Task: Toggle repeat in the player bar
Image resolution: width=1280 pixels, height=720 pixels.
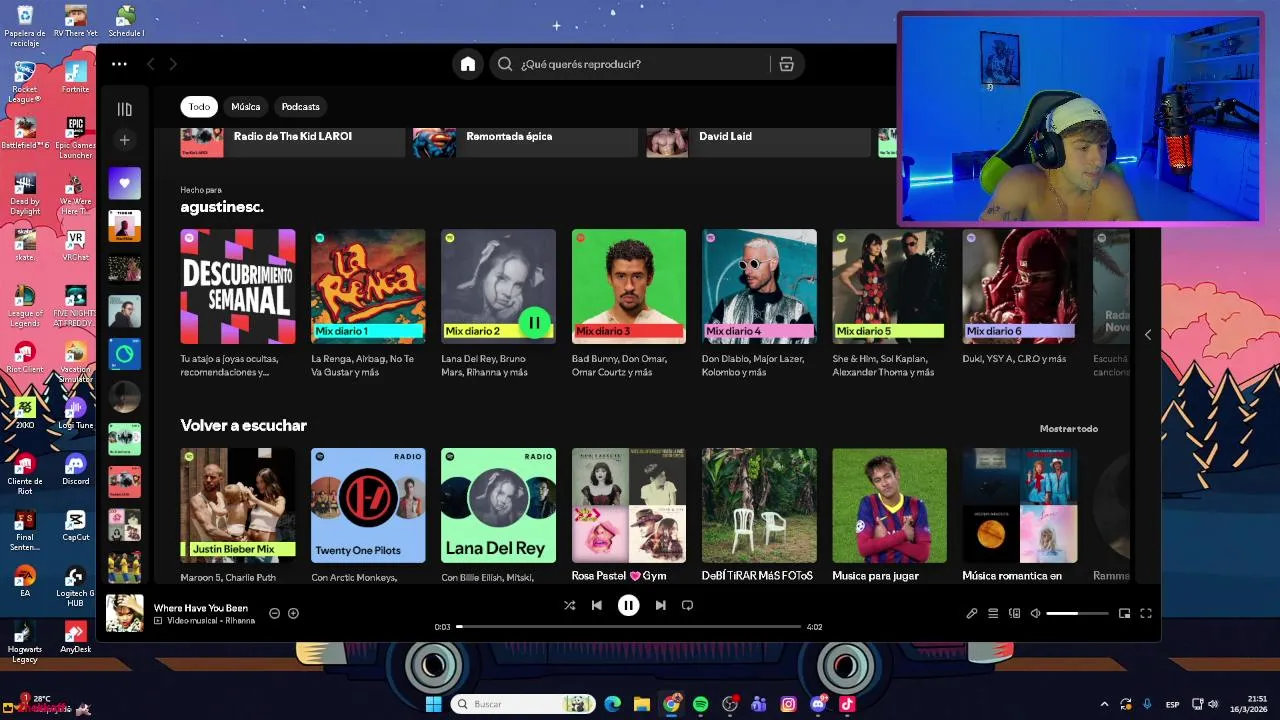Action: point(687,605)
